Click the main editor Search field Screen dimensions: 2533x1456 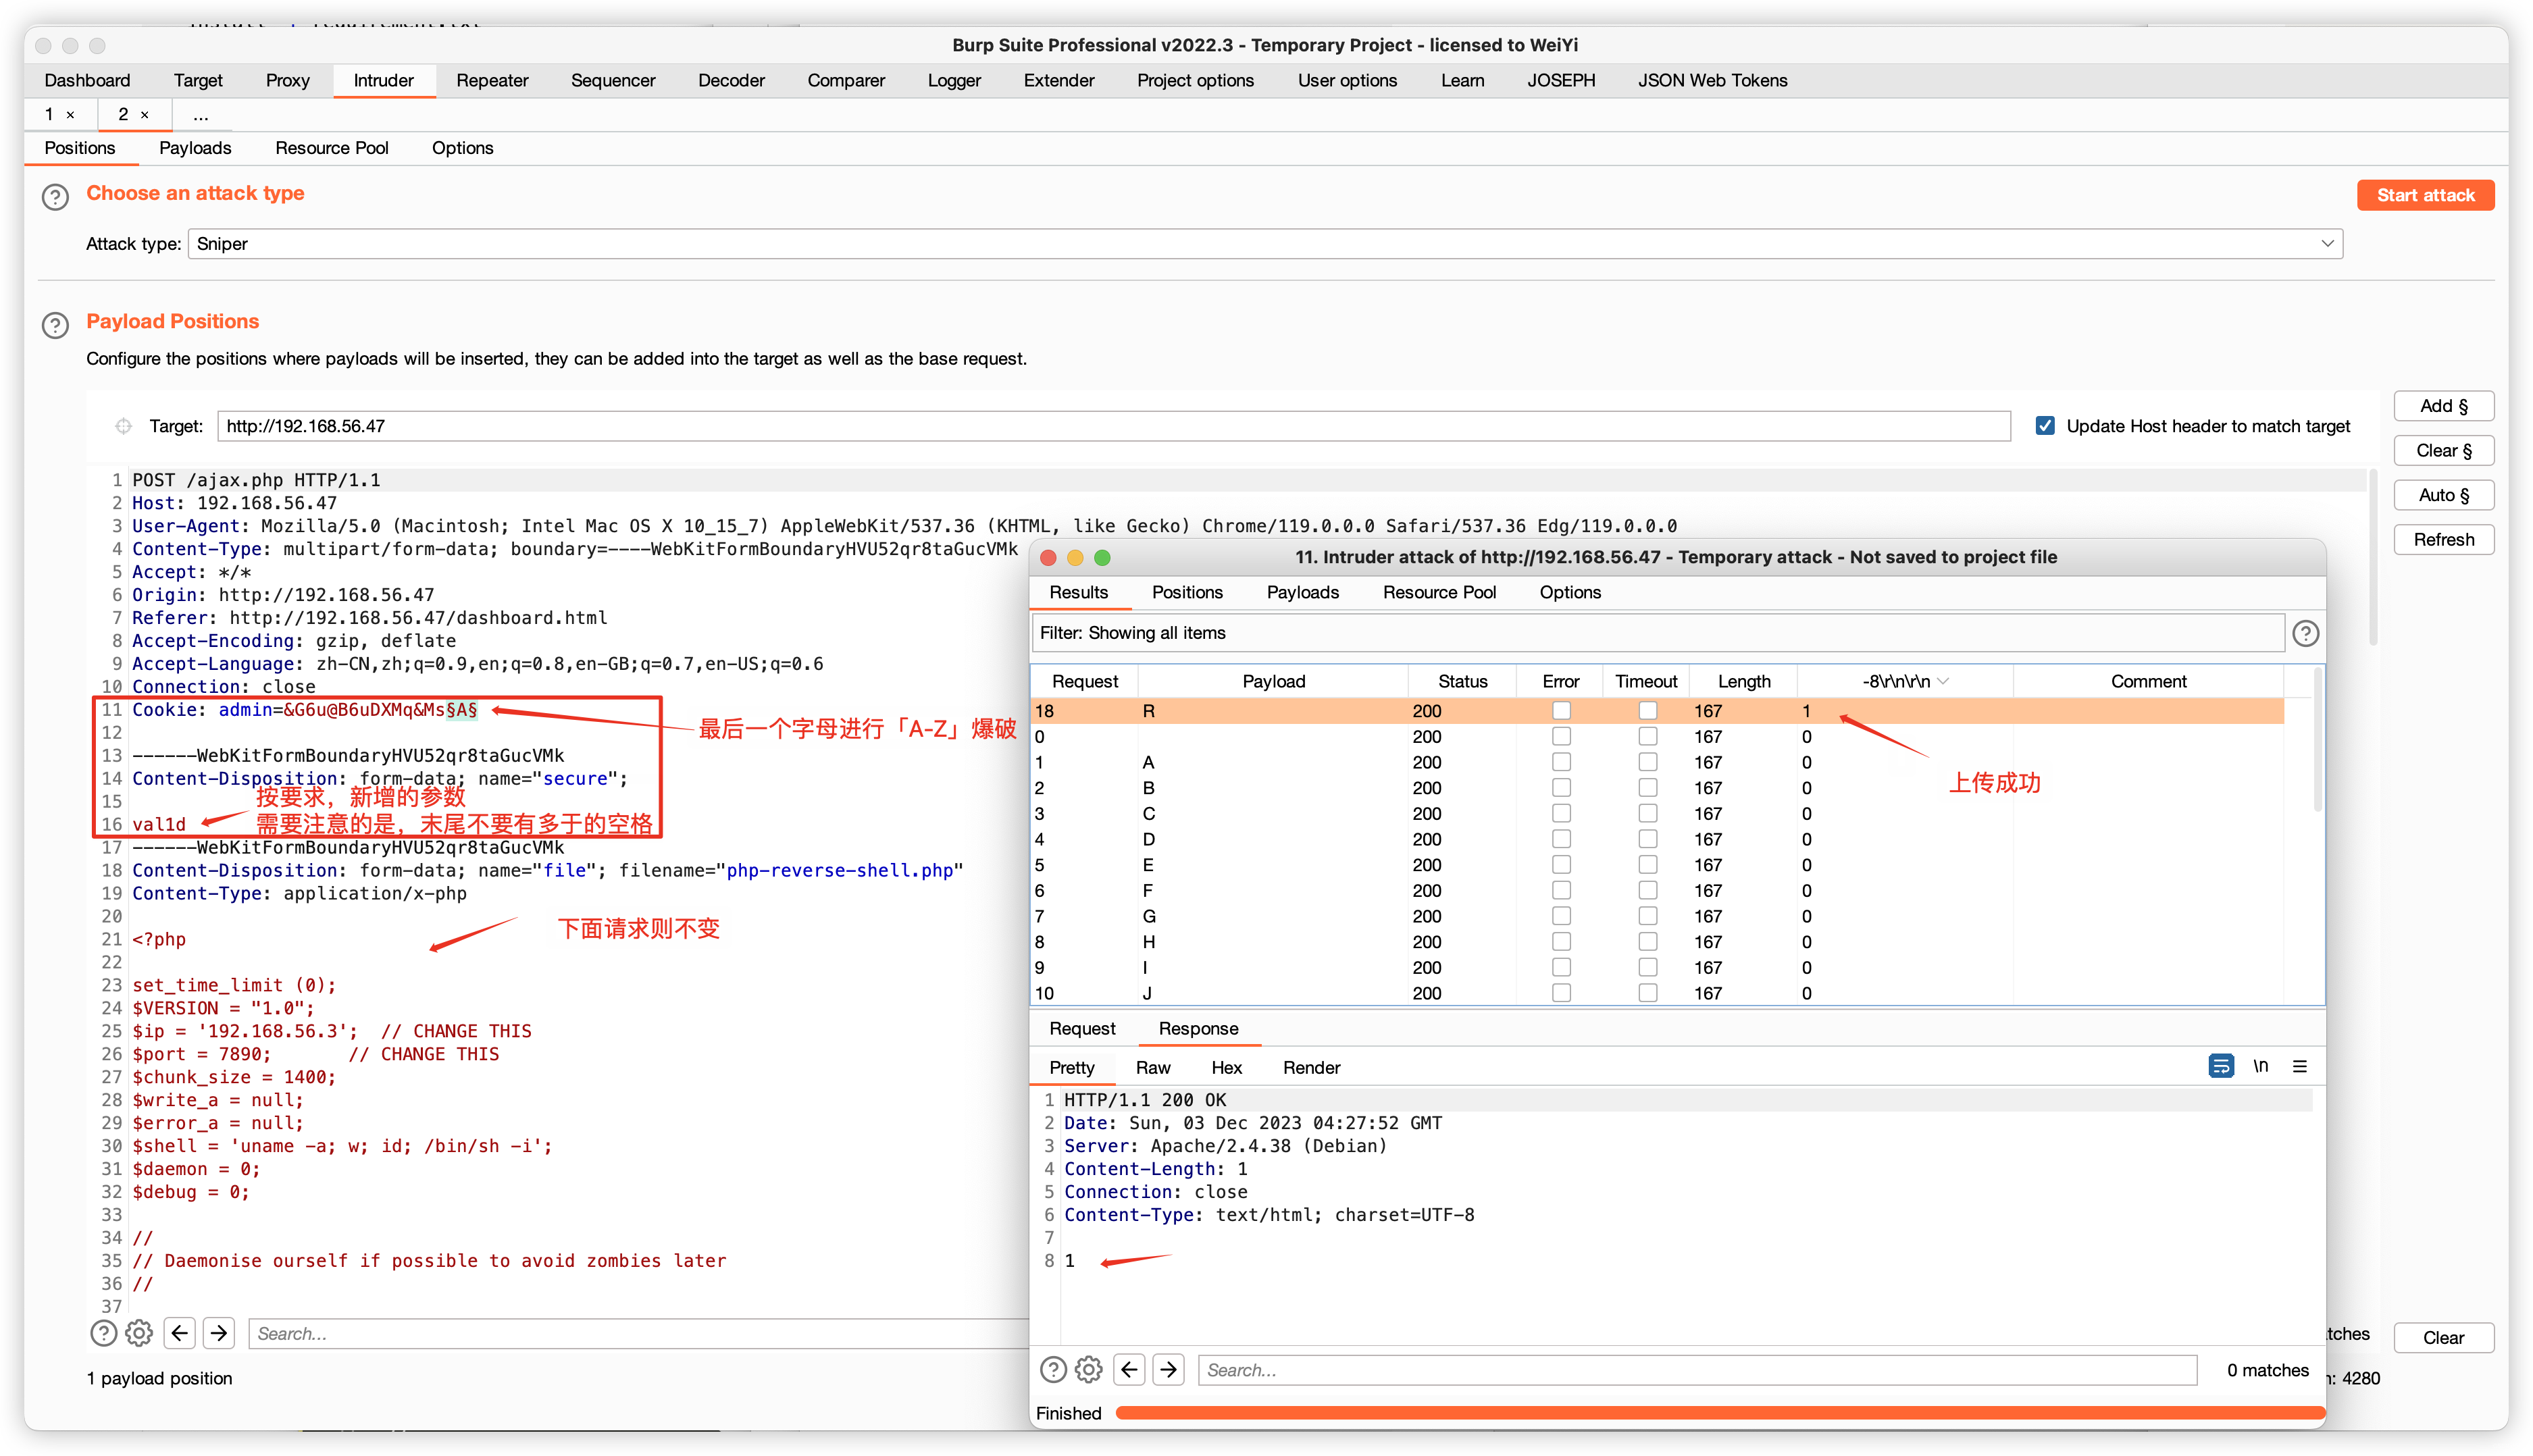tap(640, 1333)
